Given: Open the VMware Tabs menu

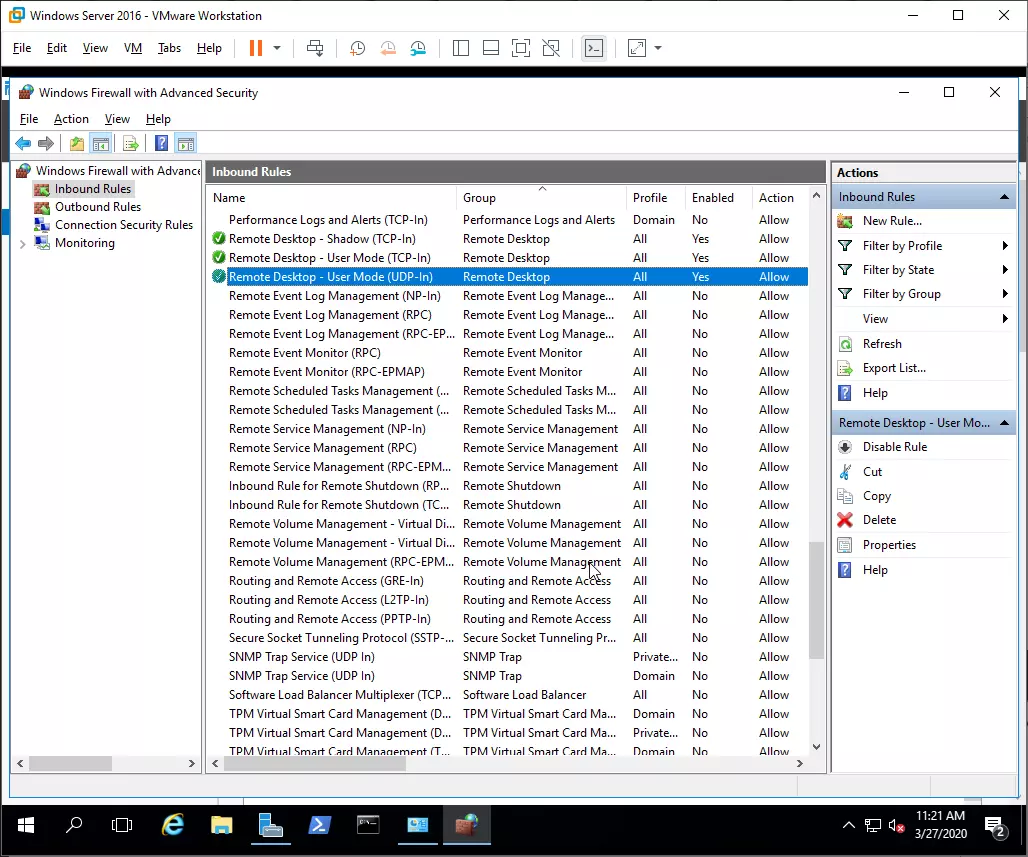Looking at the screenshot, I should [169, 48].
